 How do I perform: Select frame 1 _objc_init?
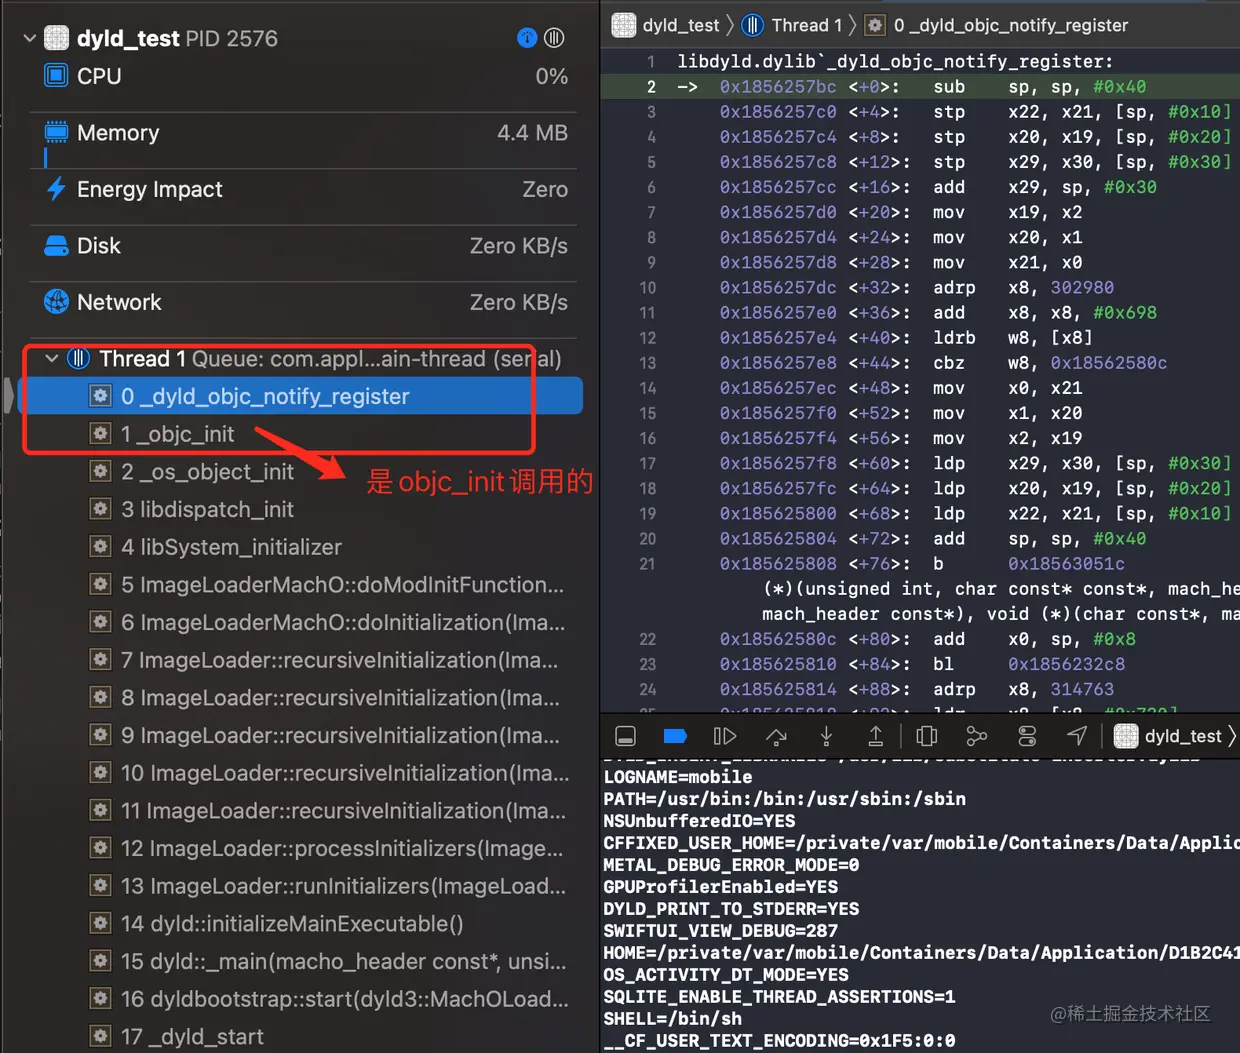tap(300, 434)
